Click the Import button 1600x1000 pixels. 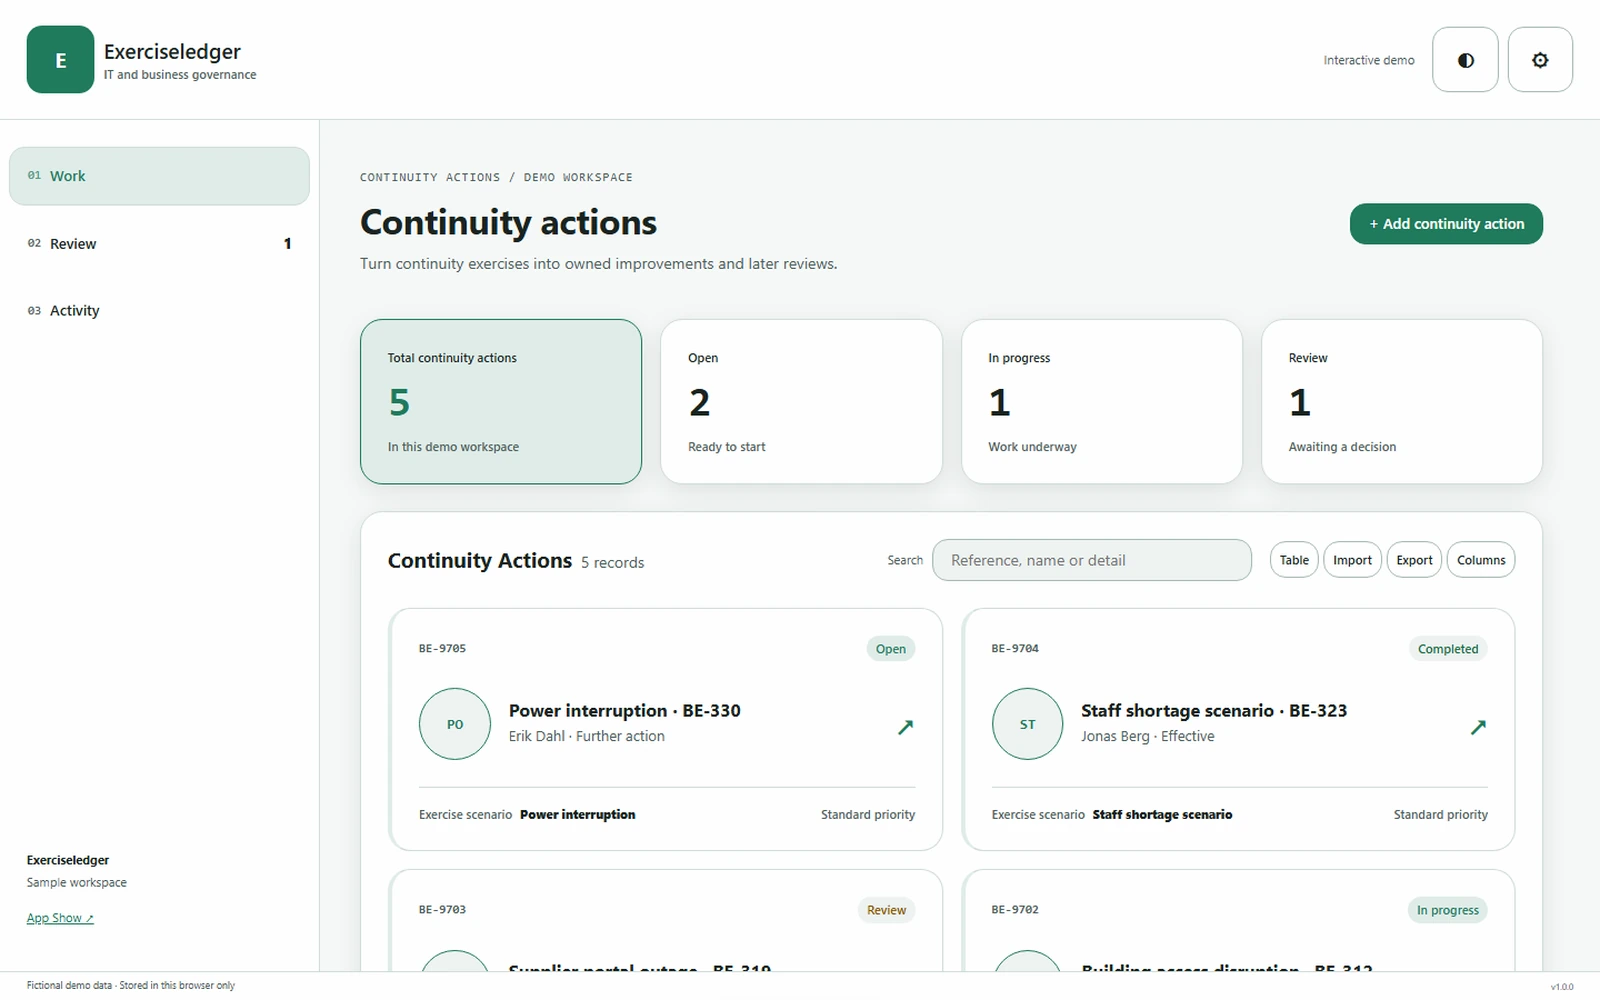(x=1352, y=560)
